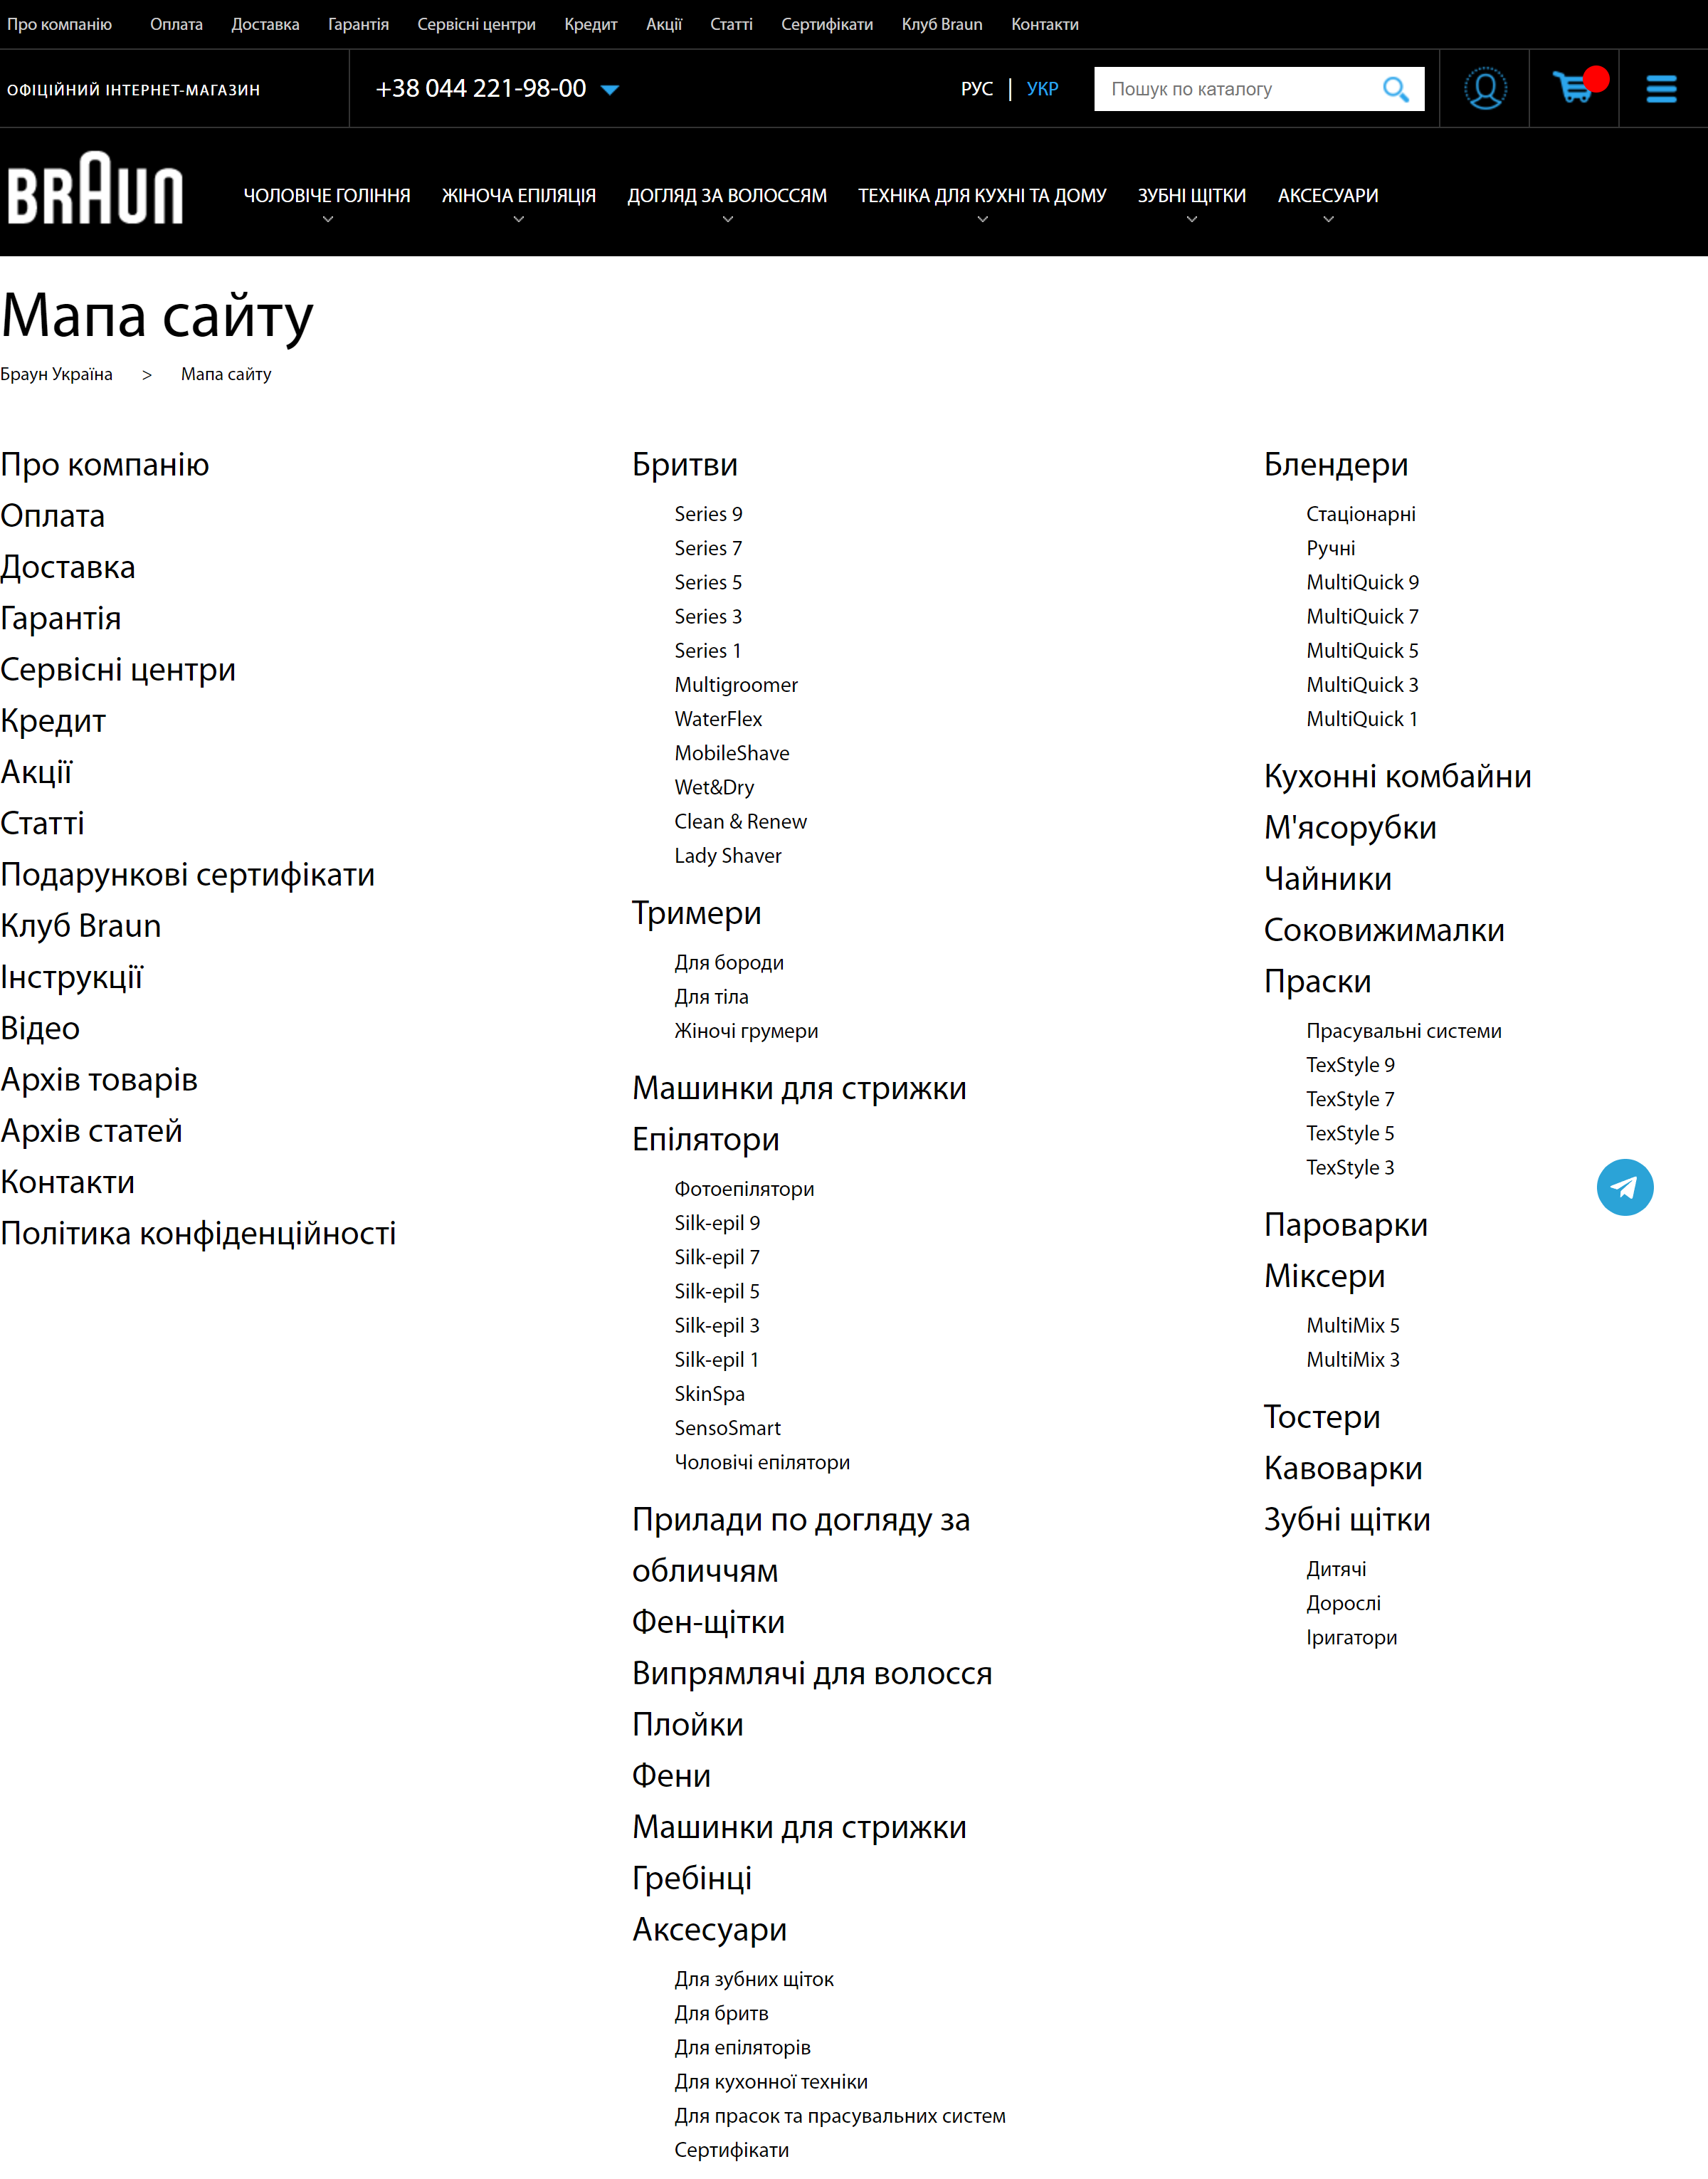The height and width of the screenshot is (2179, 1708).
Task: Follow the Браун Україна breadcrumb
Action: 57,374
